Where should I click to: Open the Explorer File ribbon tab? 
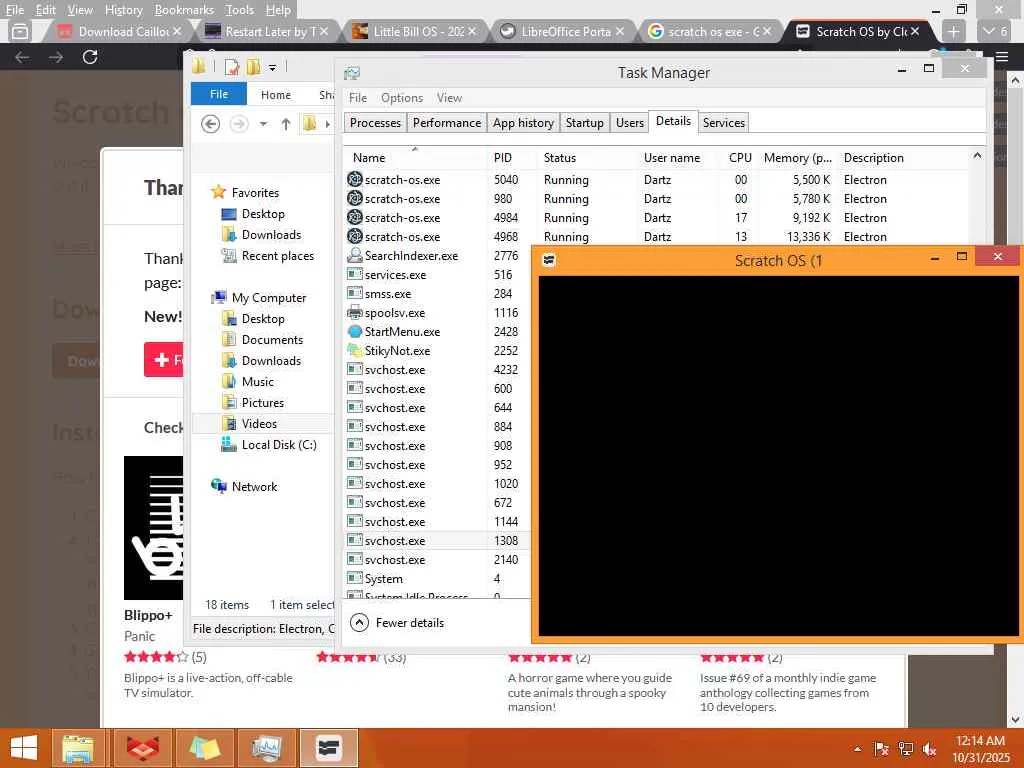[219, 95]
